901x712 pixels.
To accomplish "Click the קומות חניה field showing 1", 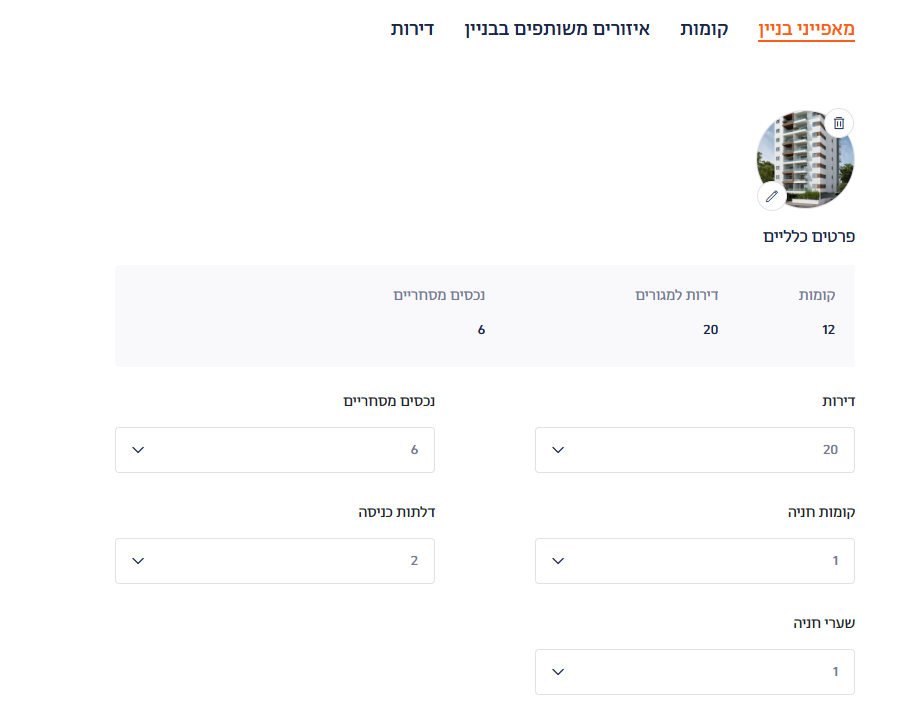I will [x=695, y=561].
